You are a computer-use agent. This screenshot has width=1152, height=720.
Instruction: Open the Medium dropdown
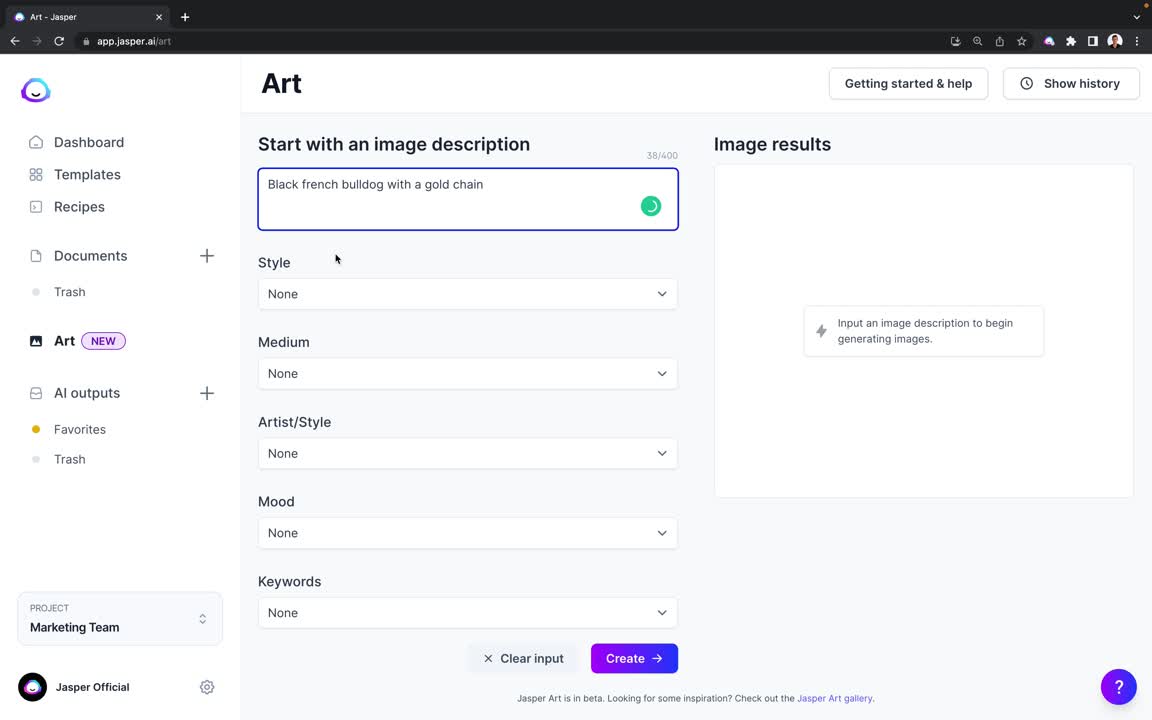click(467, 373)
